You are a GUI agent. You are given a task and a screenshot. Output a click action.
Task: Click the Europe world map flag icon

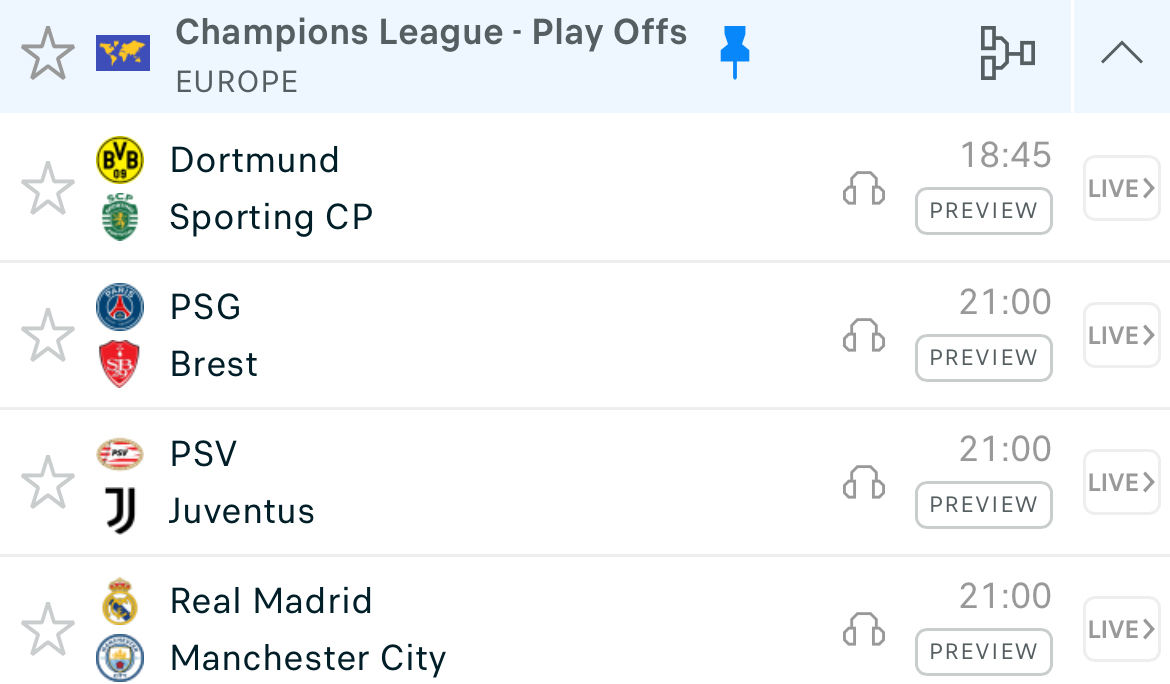point(123,53)
